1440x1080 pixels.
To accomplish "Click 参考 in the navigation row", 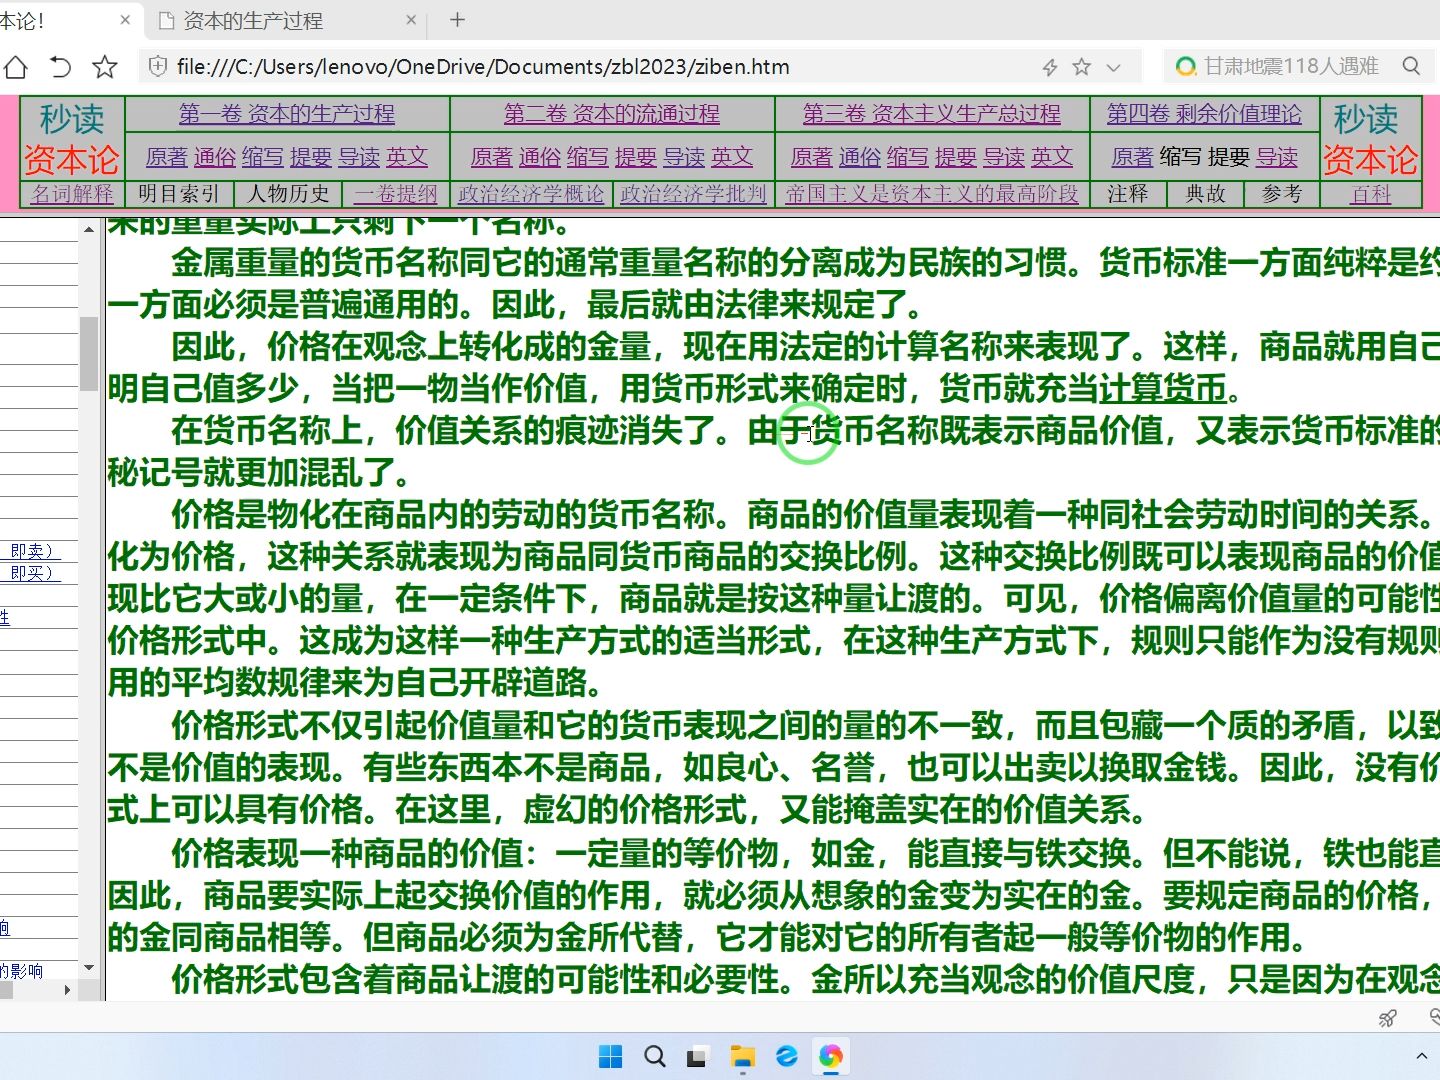I will pyautogui.click(x=1282, y=194).
